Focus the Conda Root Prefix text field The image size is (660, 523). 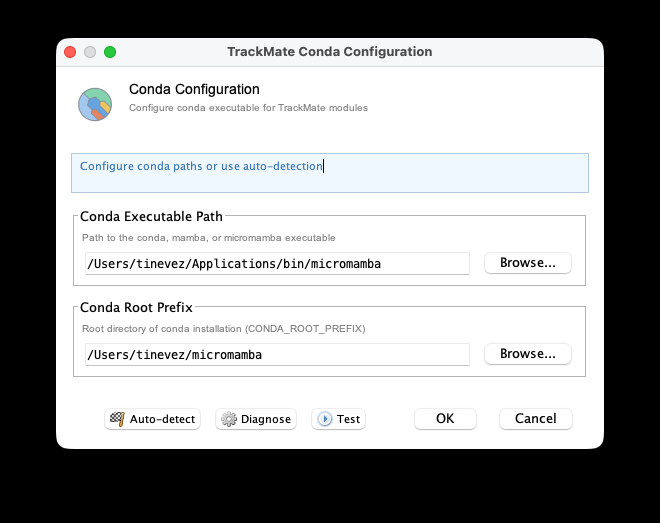tap(277, 354)
